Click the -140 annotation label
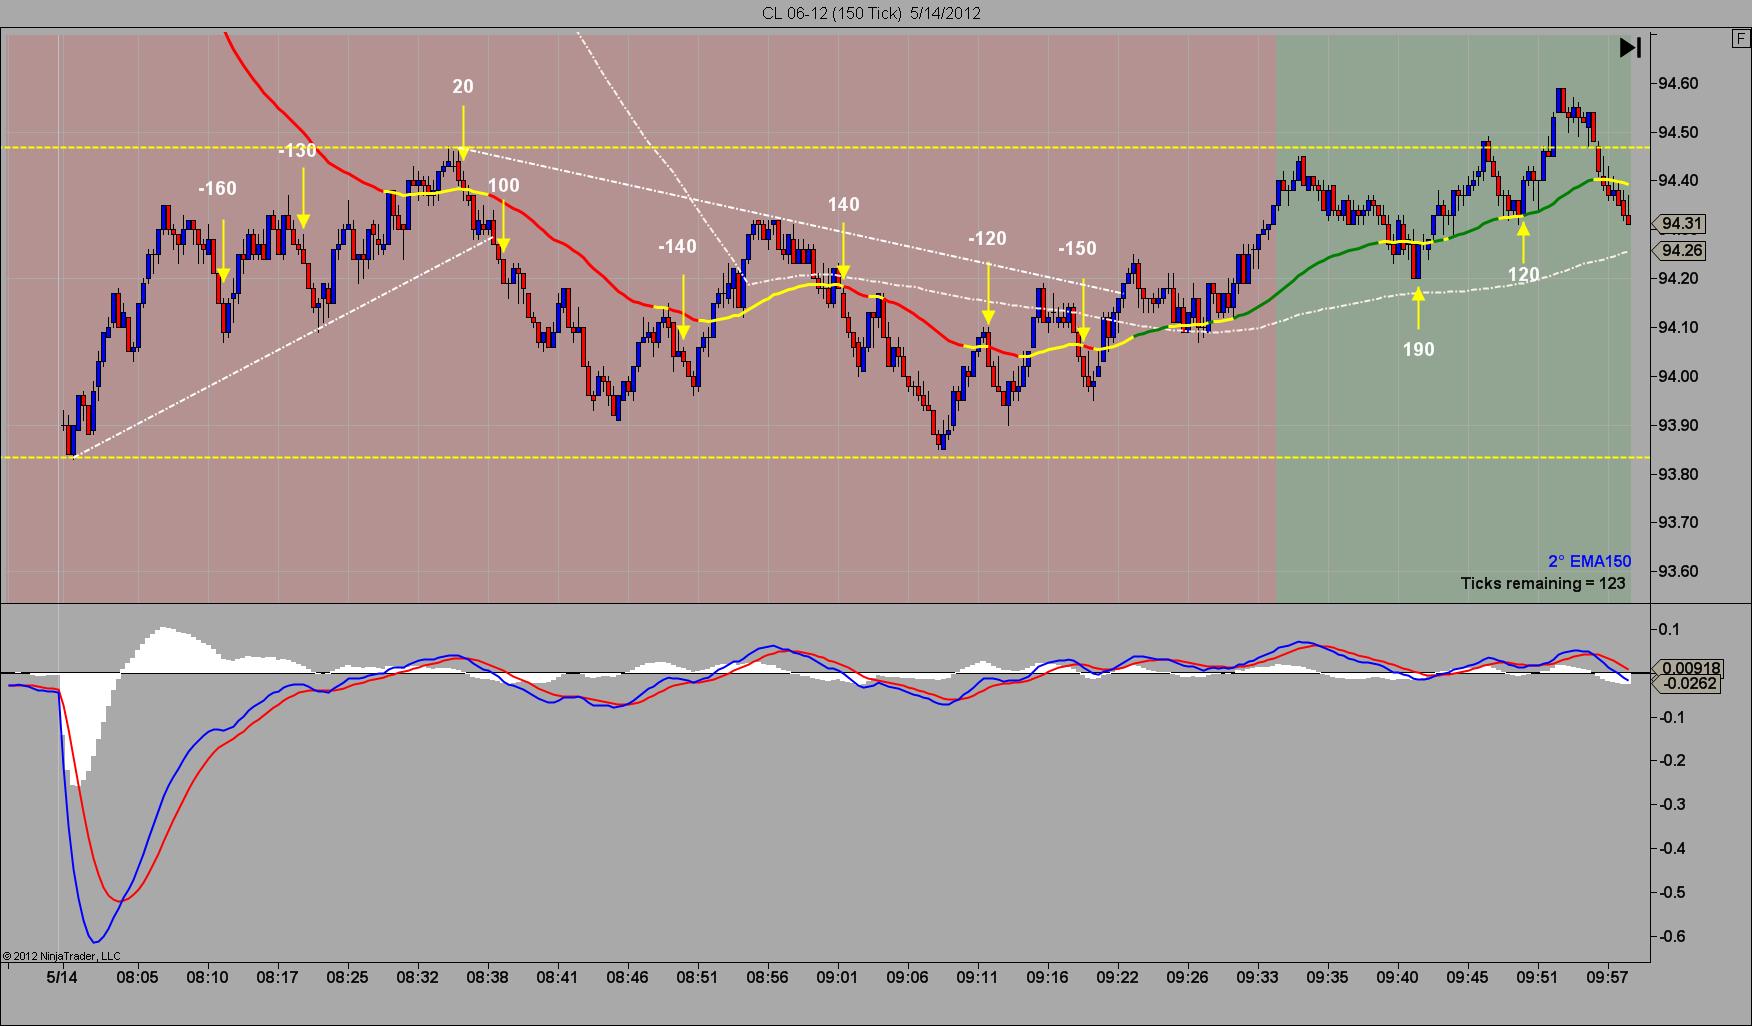1752x1026 pixels. click(677, 247)
